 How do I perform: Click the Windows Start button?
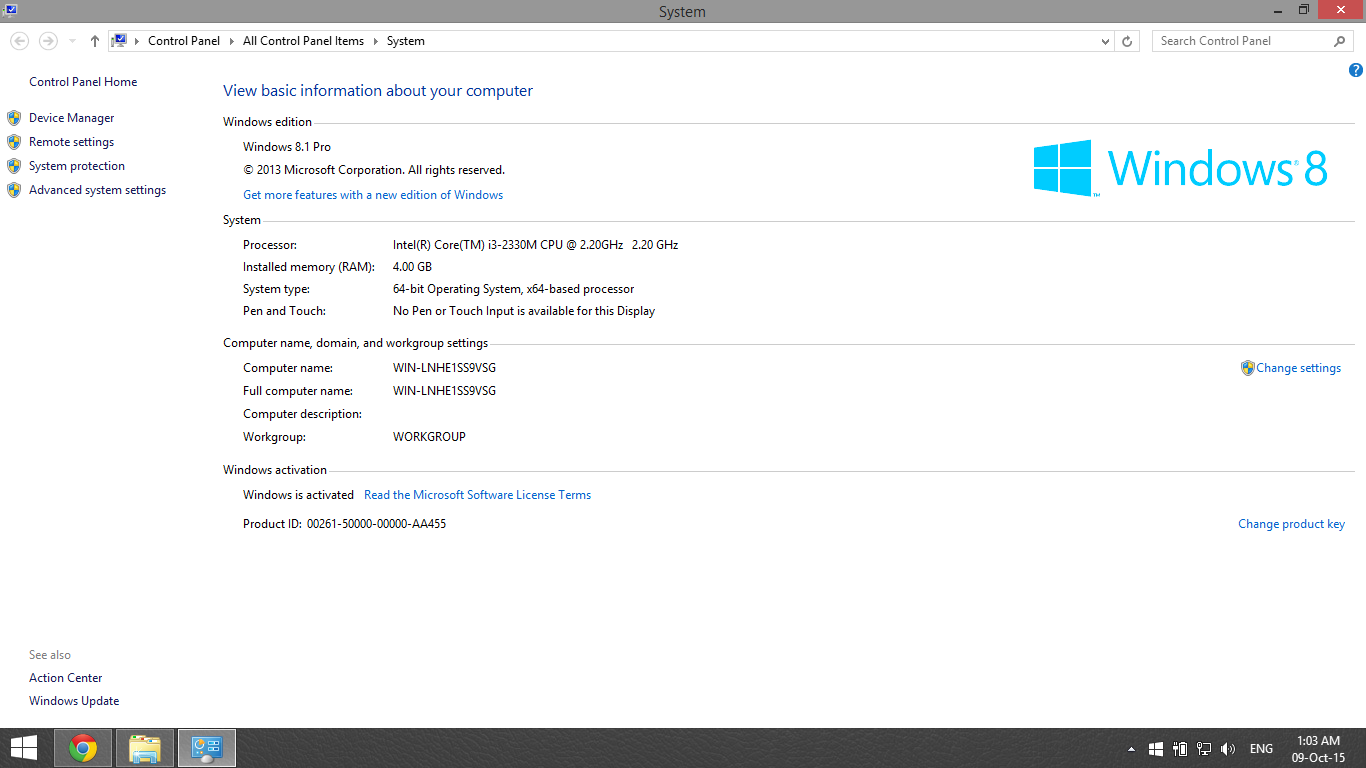coord(23,748)
